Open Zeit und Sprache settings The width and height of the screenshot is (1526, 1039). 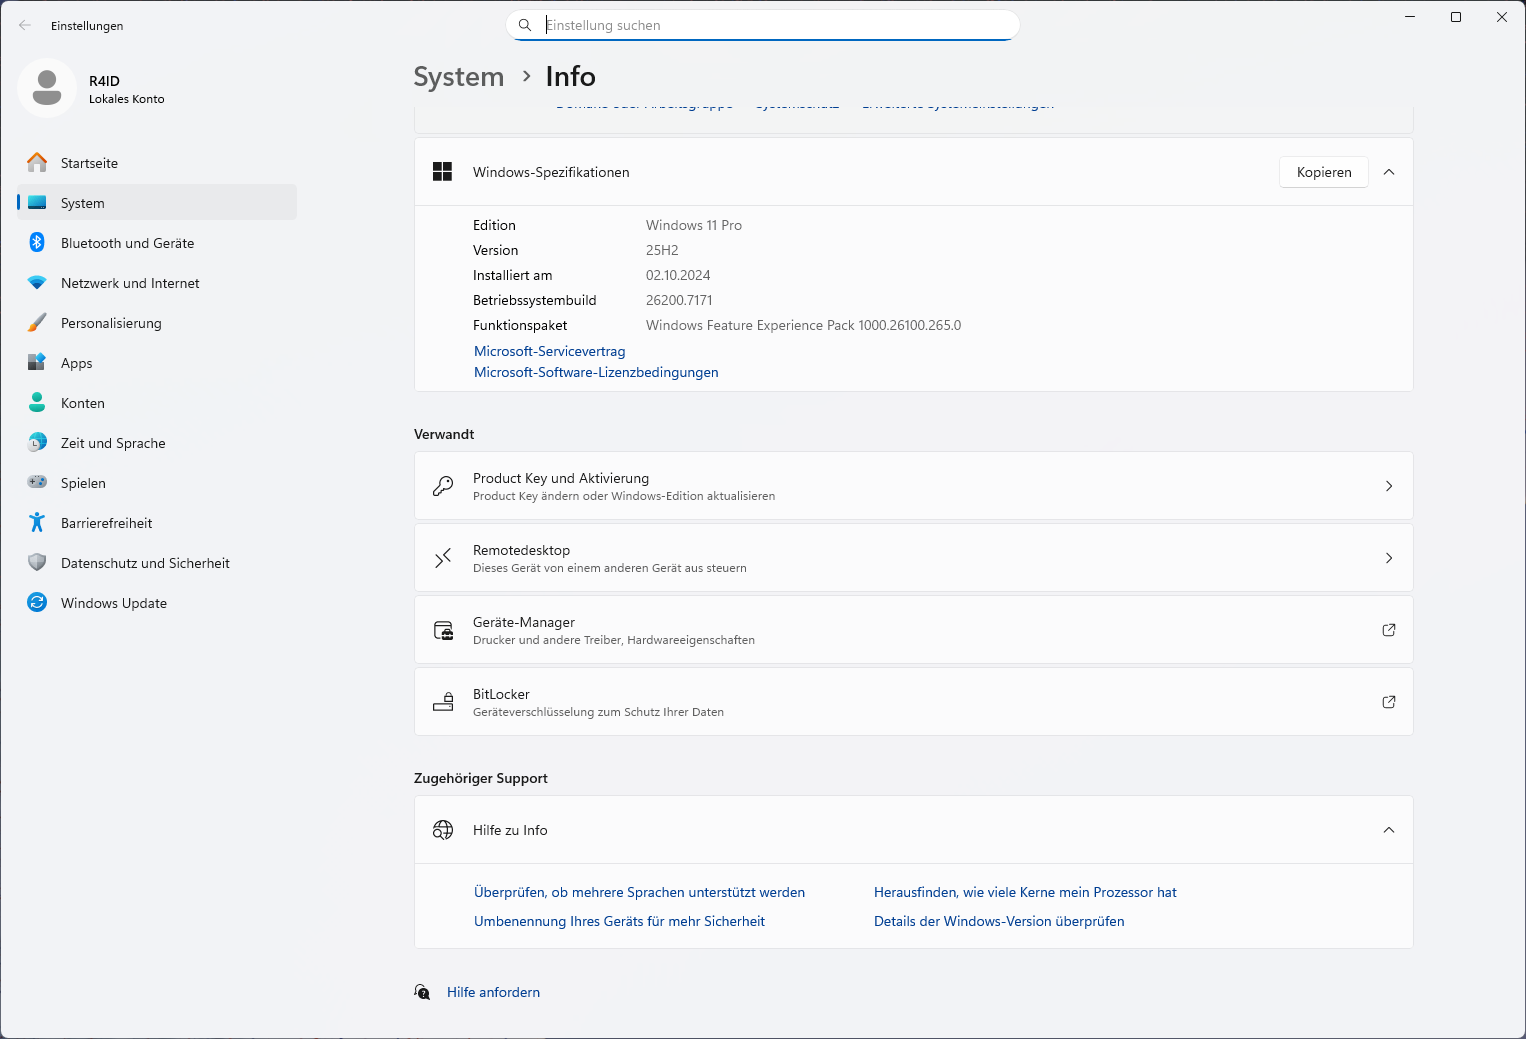113,443
